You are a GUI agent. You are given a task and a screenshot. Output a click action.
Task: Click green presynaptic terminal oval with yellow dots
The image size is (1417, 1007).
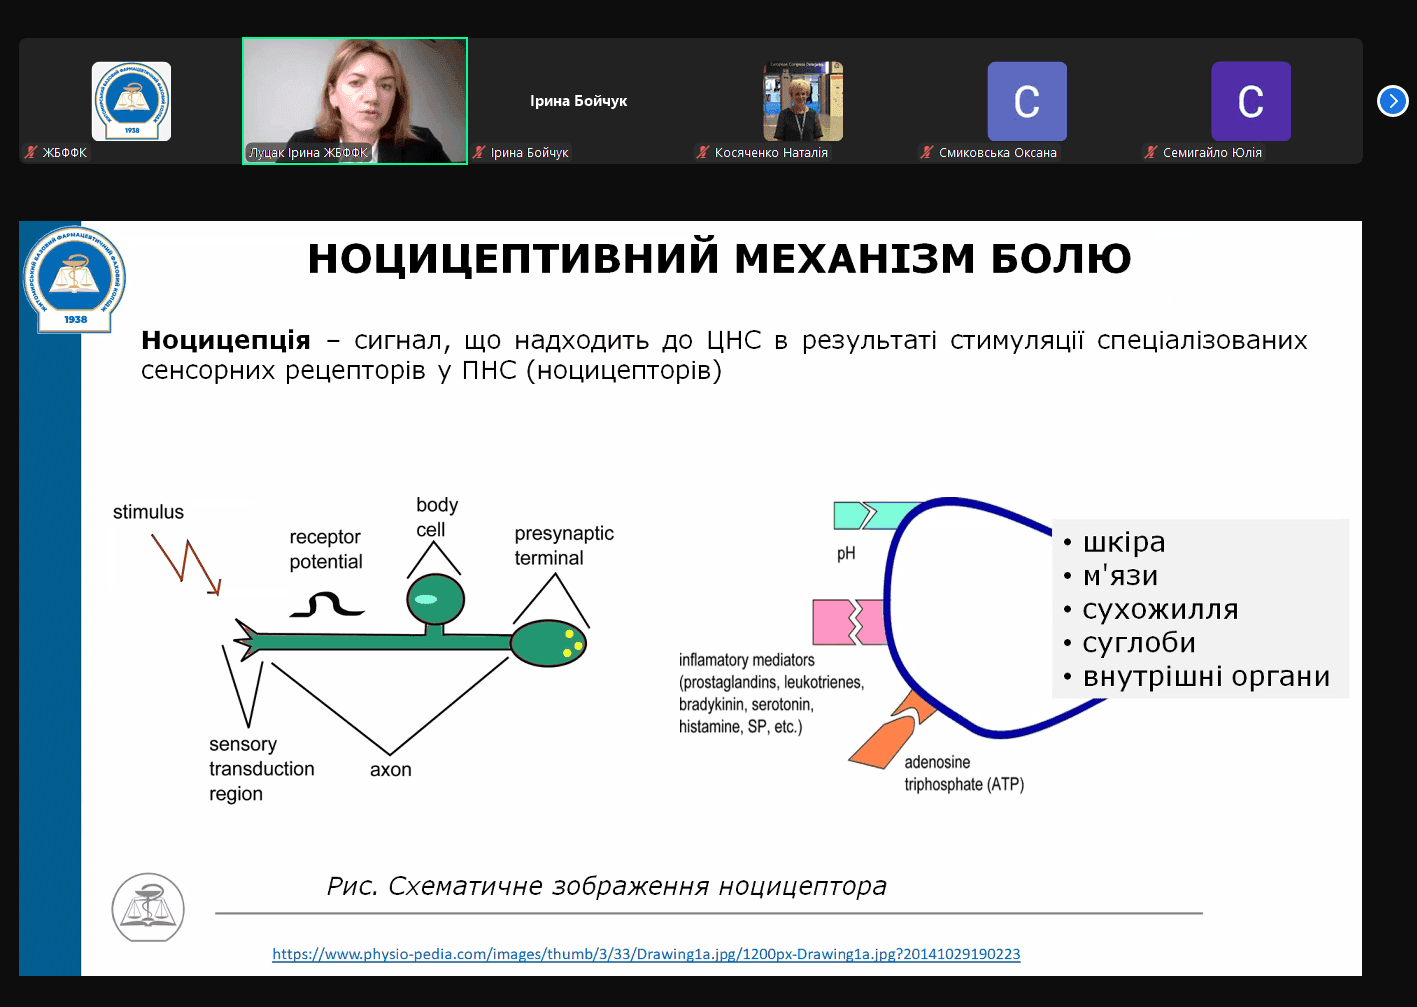549,643
